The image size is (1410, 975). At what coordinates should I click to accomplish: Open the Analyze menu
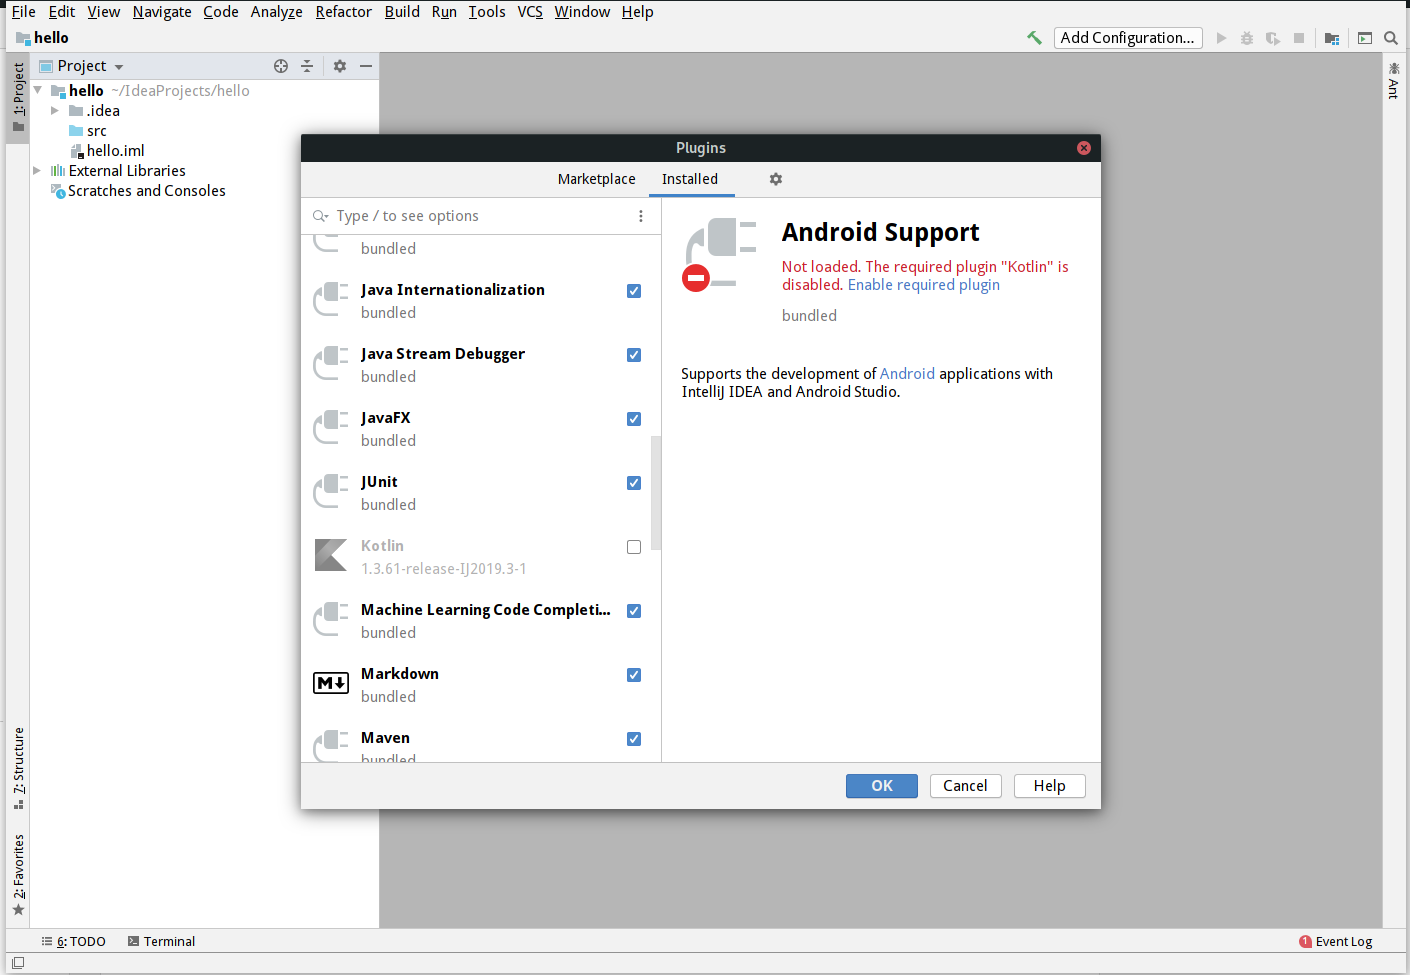[277, 12]
